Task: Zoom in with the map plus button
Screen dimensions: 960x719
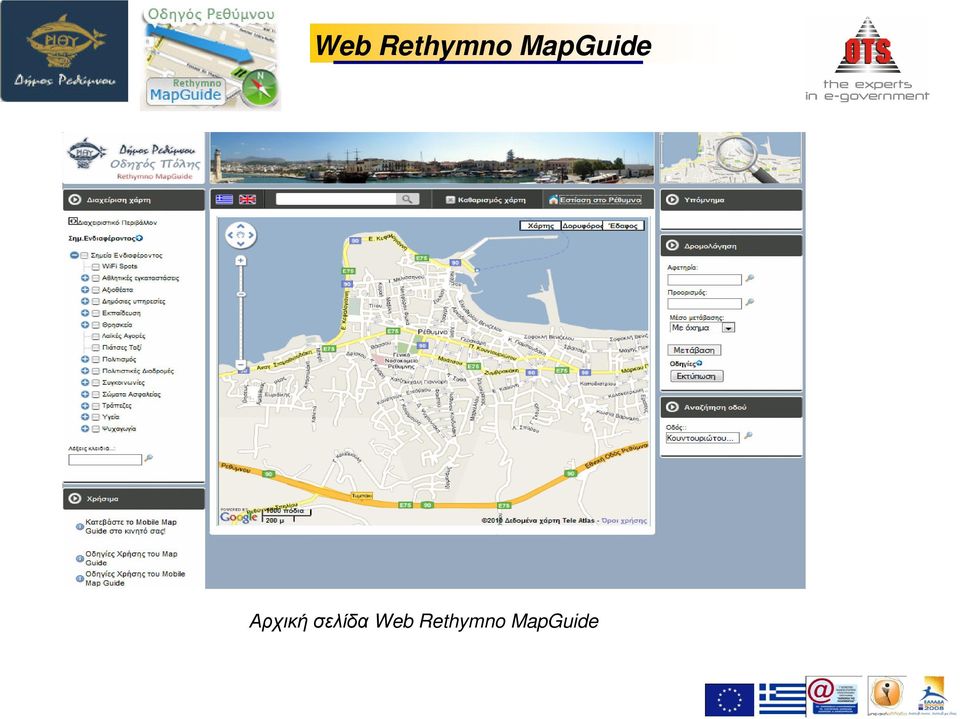Action: [x=241, y=261]
